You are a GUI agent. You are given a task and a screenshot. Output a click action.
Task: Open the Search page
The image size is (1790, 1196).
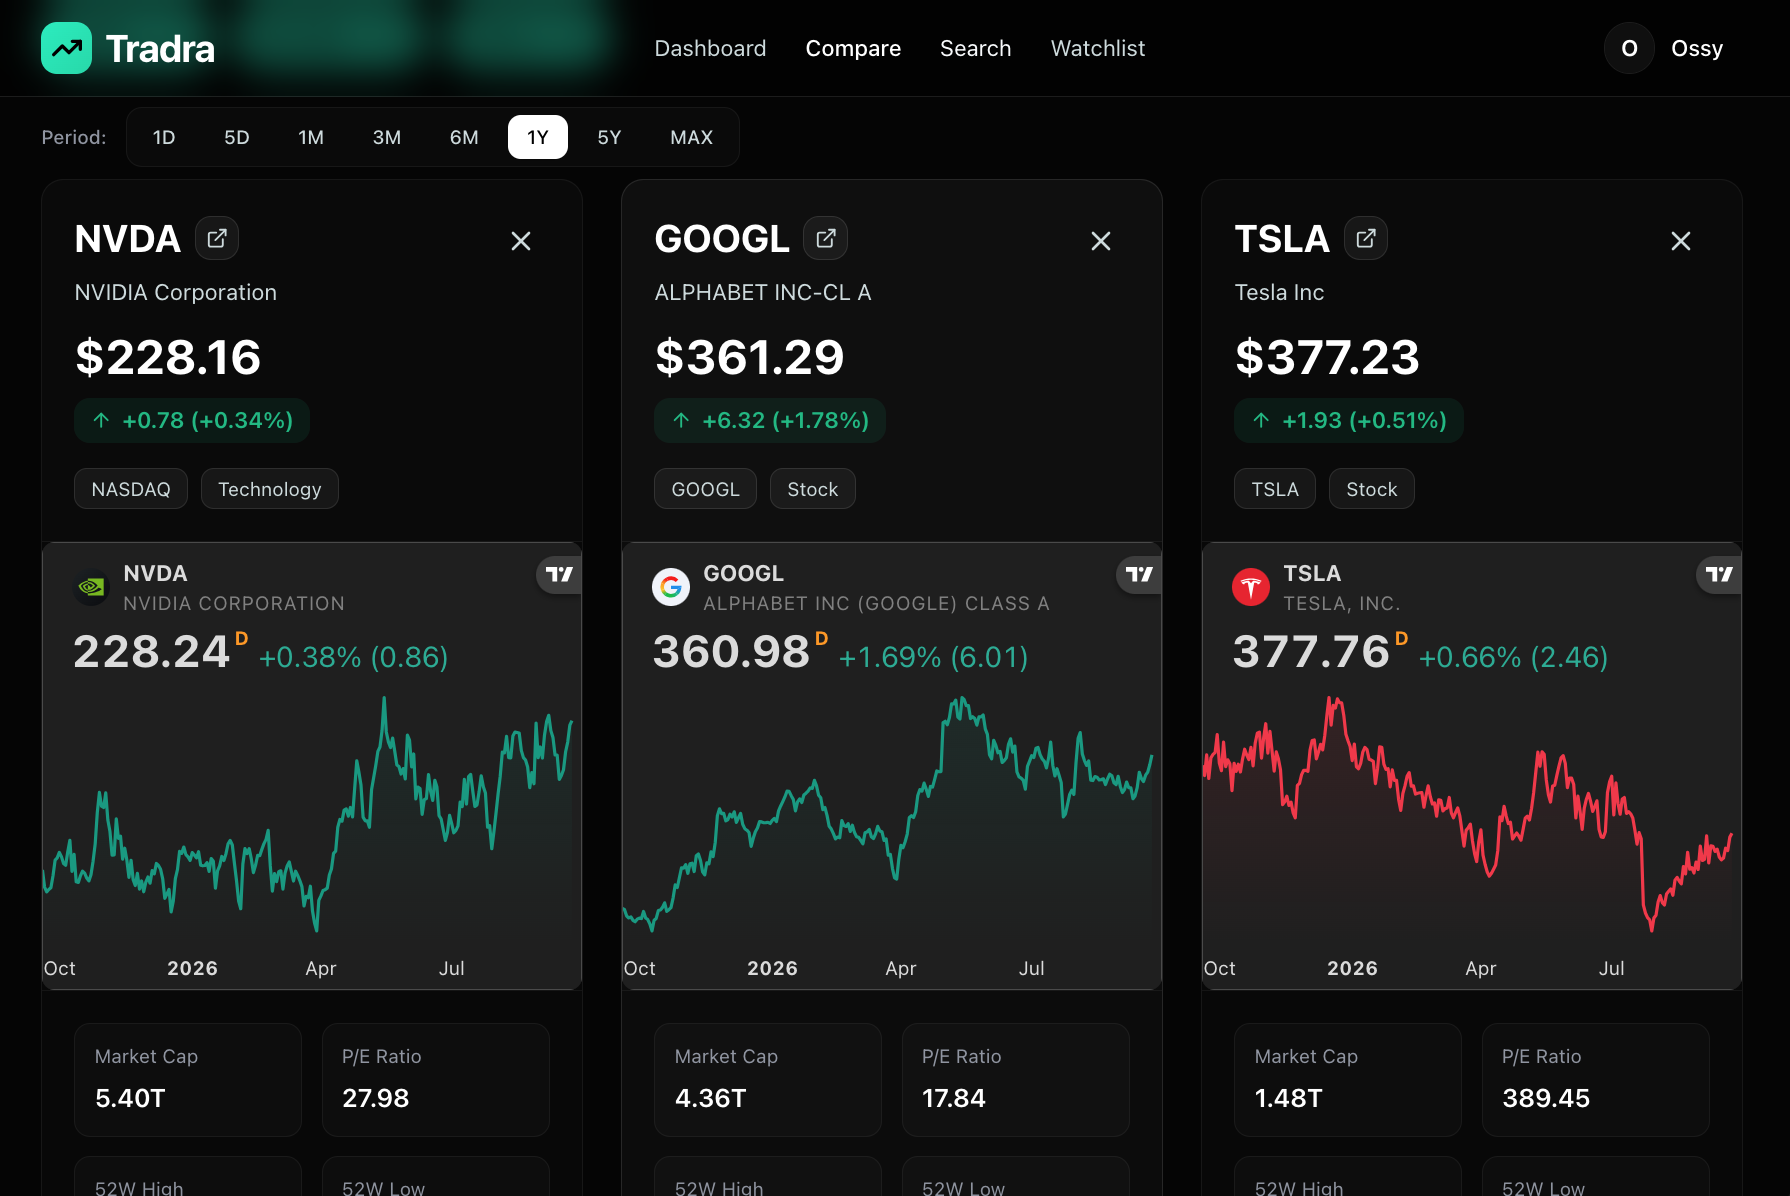point(975,48)
